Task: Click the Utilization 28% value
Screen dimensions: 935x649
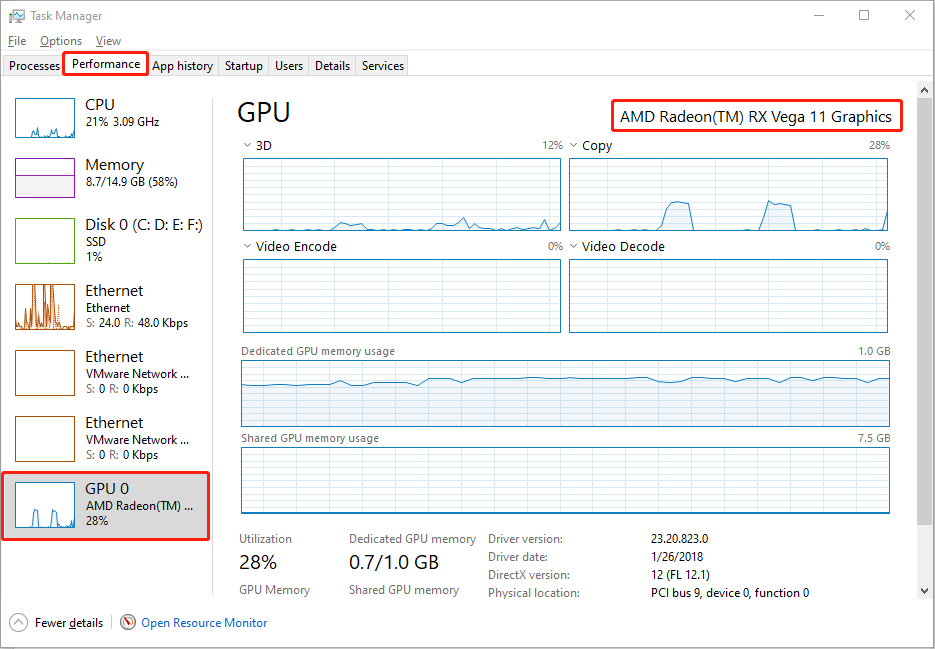Action: [x=258, y=562]
